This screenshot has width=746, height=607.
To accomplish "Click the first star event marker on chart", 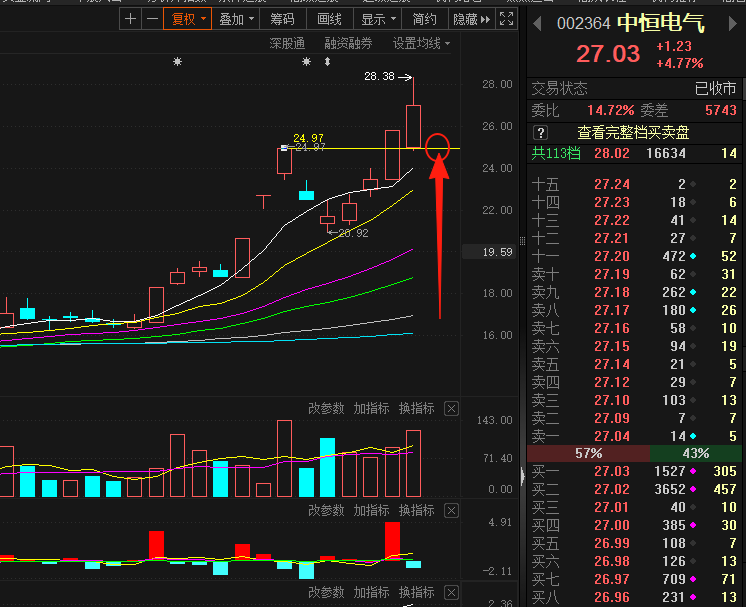I will (177, 61).
